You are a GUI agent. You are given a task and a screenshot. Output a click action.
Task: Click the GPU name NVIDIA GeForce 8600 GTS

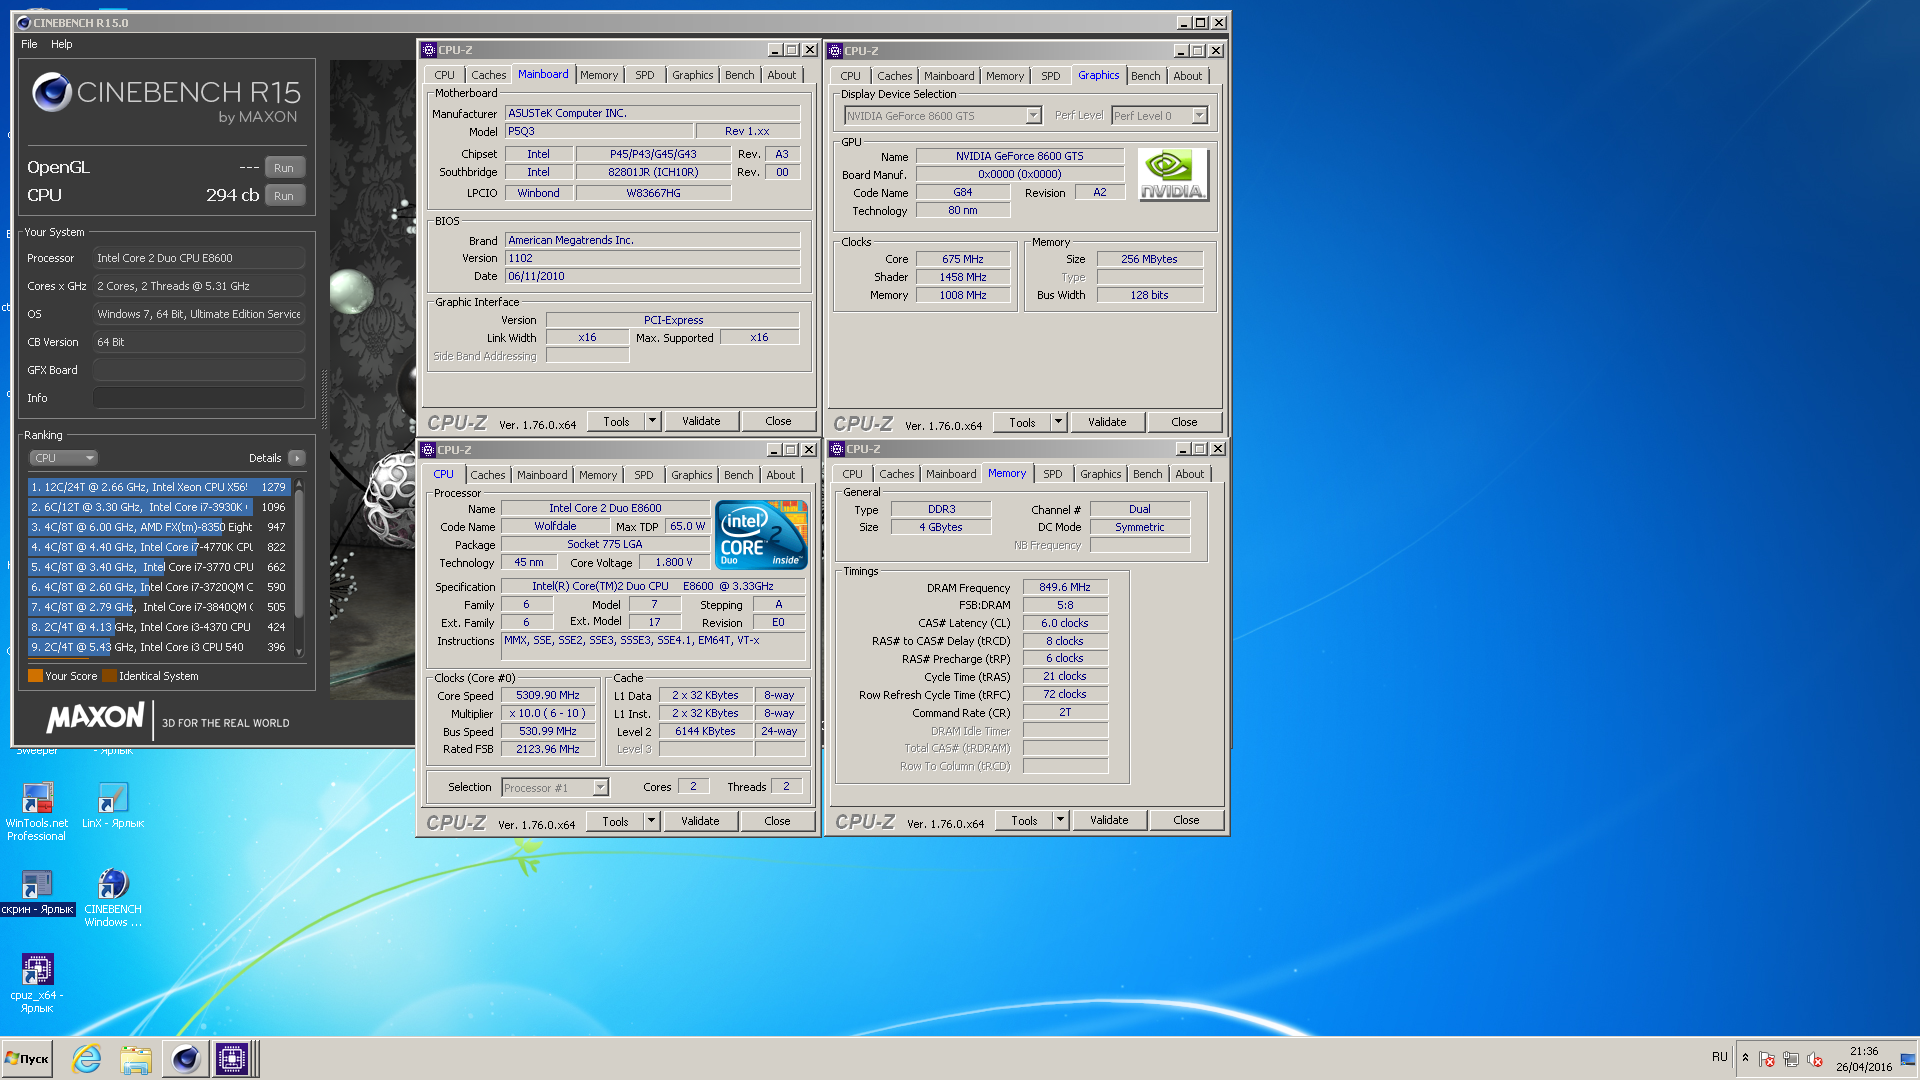(1019, 156)
